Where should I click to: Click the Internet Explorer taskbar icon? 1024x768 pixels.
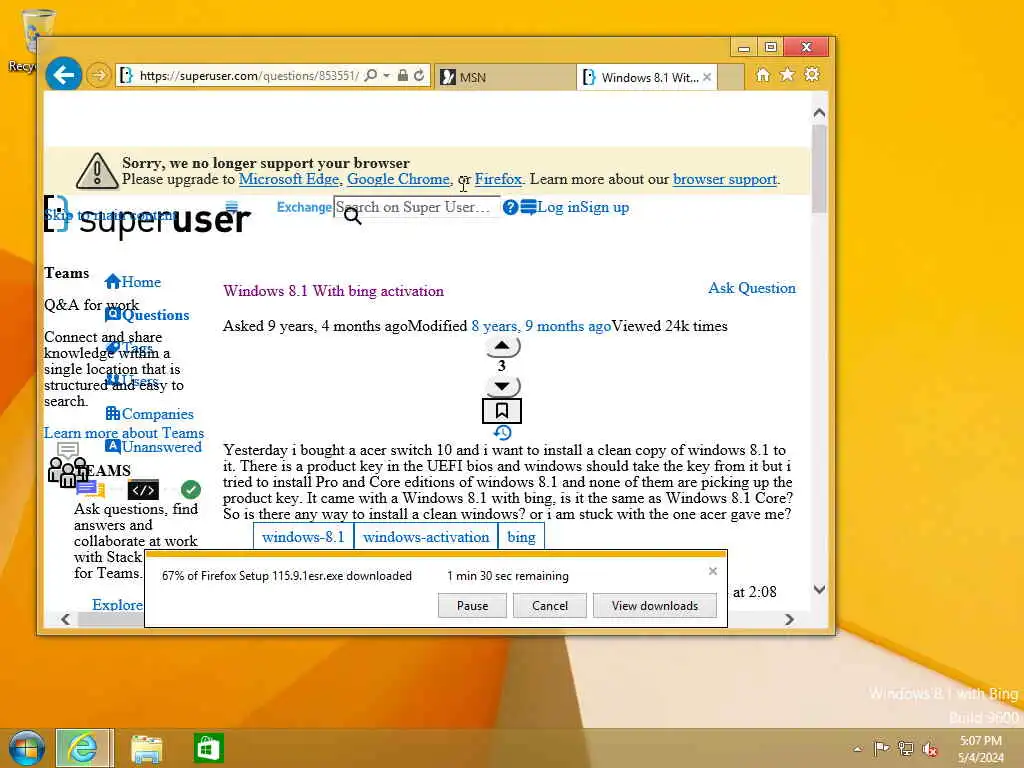point(84,748)
